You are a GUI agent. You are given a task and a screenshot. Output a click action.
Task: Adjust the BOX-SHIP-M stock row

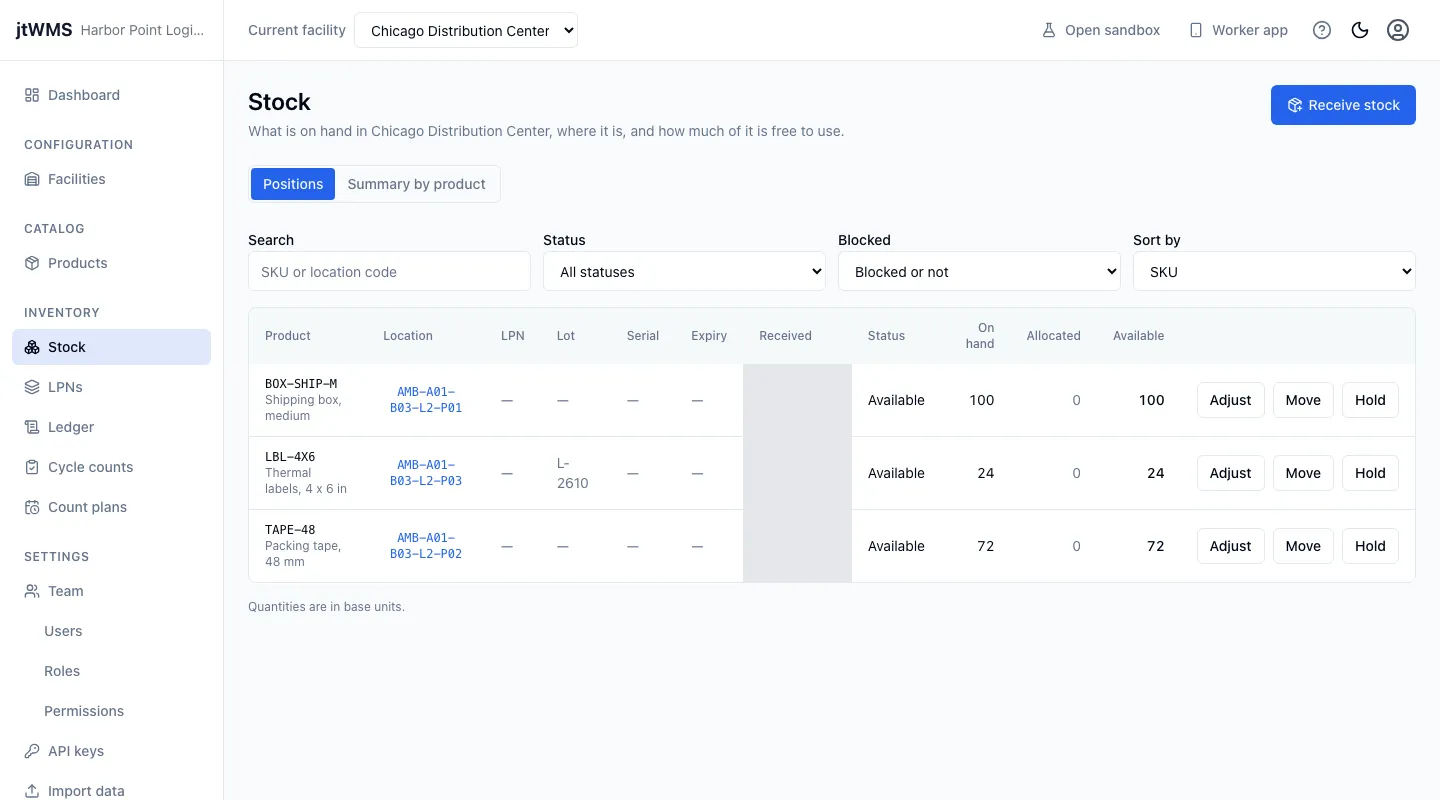(1230, 400)
